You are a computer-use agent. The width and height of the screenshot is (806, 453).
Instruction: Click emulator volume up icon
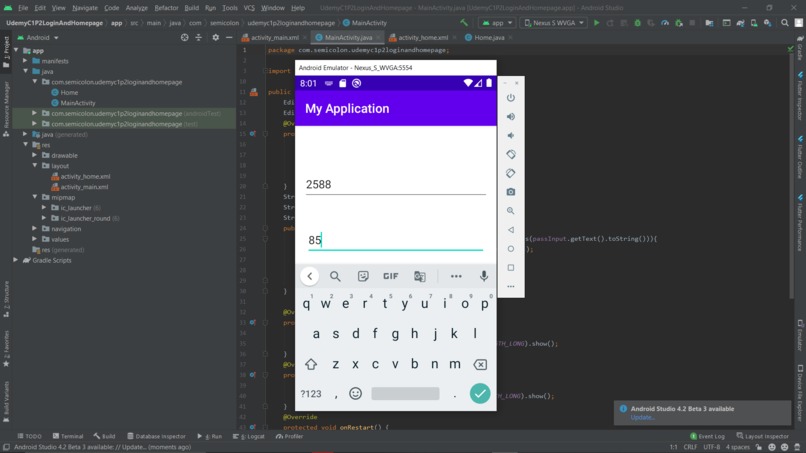click(510, 117)
